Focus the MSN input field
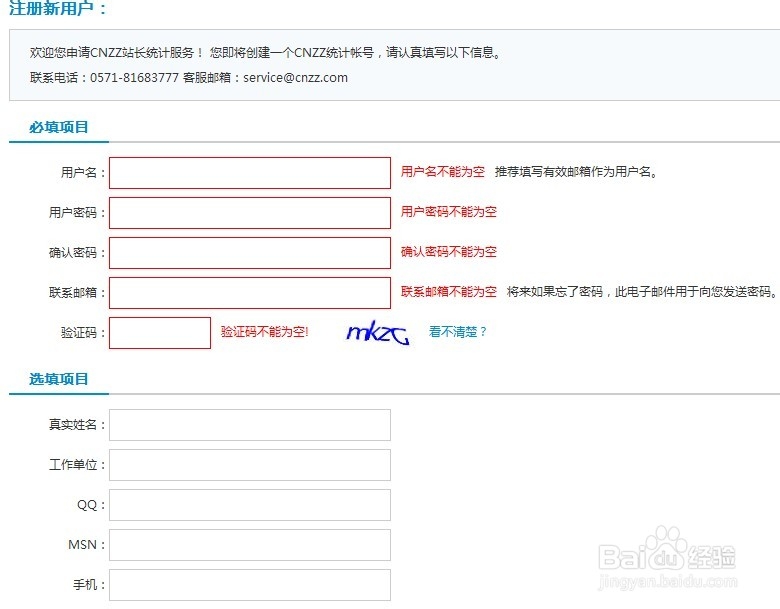780x609 pixels. pyautogui.click(x=250, y=545)
